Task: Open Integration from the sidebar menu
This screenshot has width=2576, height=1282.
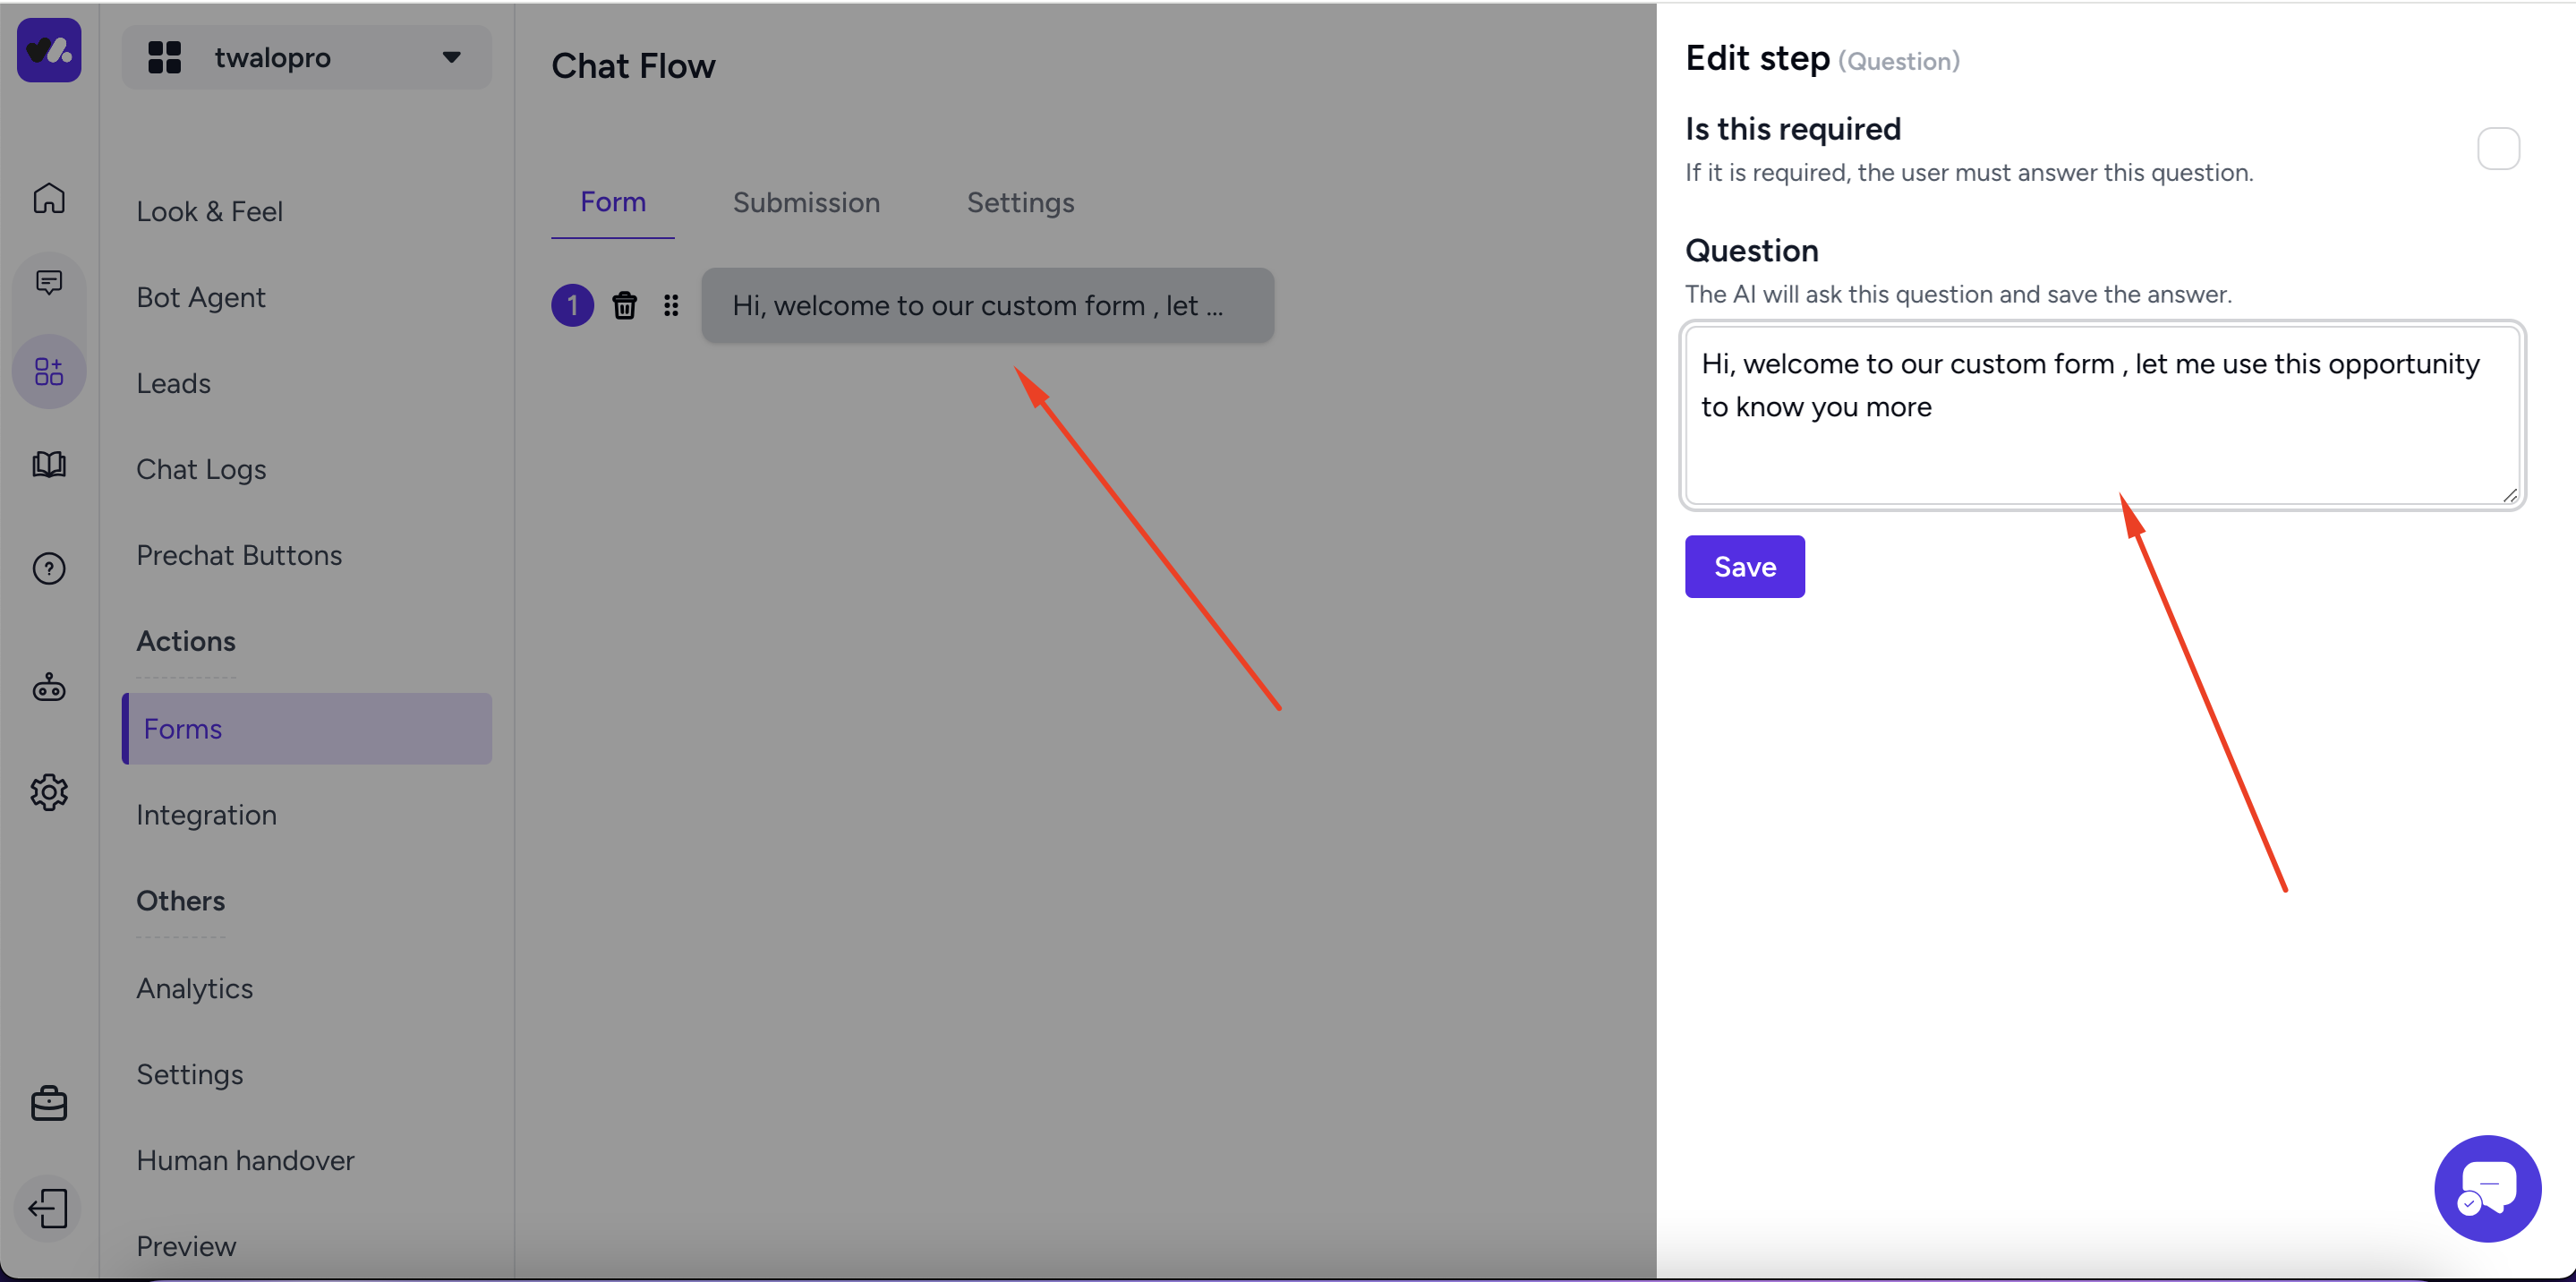Action: click(206, 815)
